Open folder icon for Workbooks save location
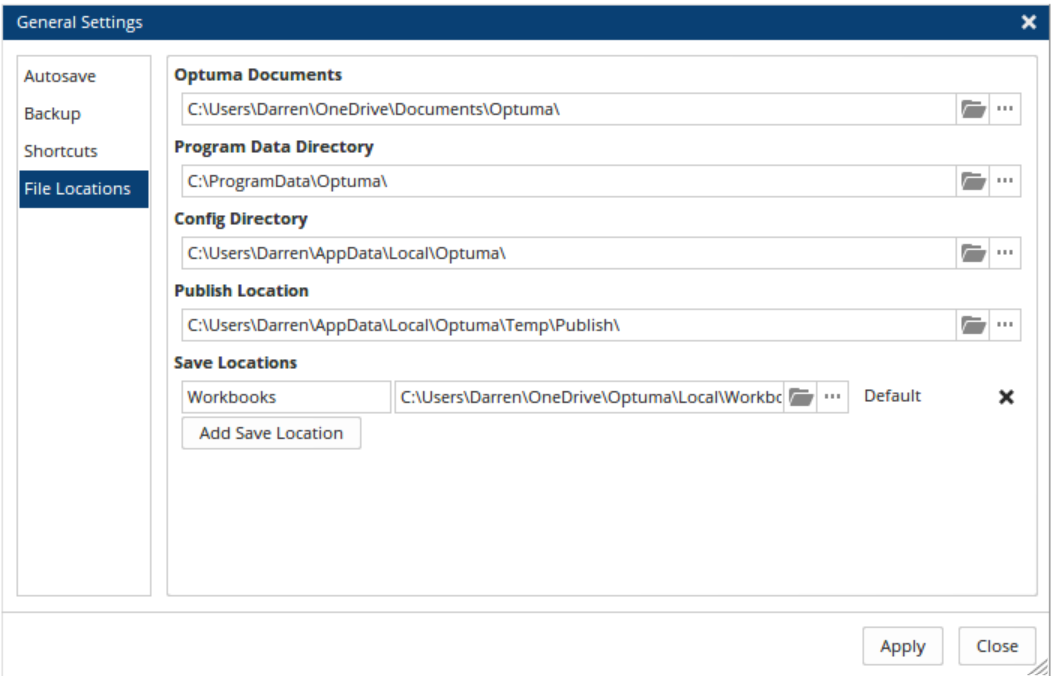This screenshot has height=676, width=1051. tap(800, 397)
